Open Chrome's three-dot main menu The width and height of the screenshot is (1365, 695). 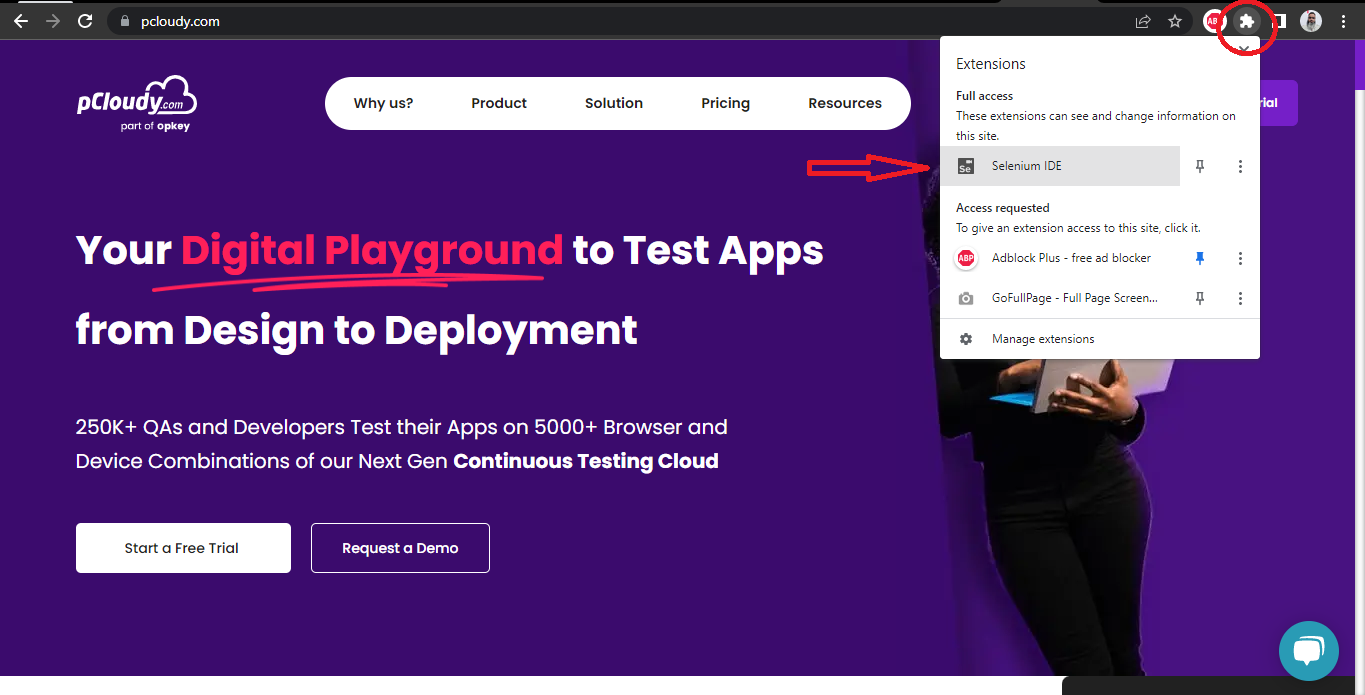pyautogui.click(x=1344, y=21)
